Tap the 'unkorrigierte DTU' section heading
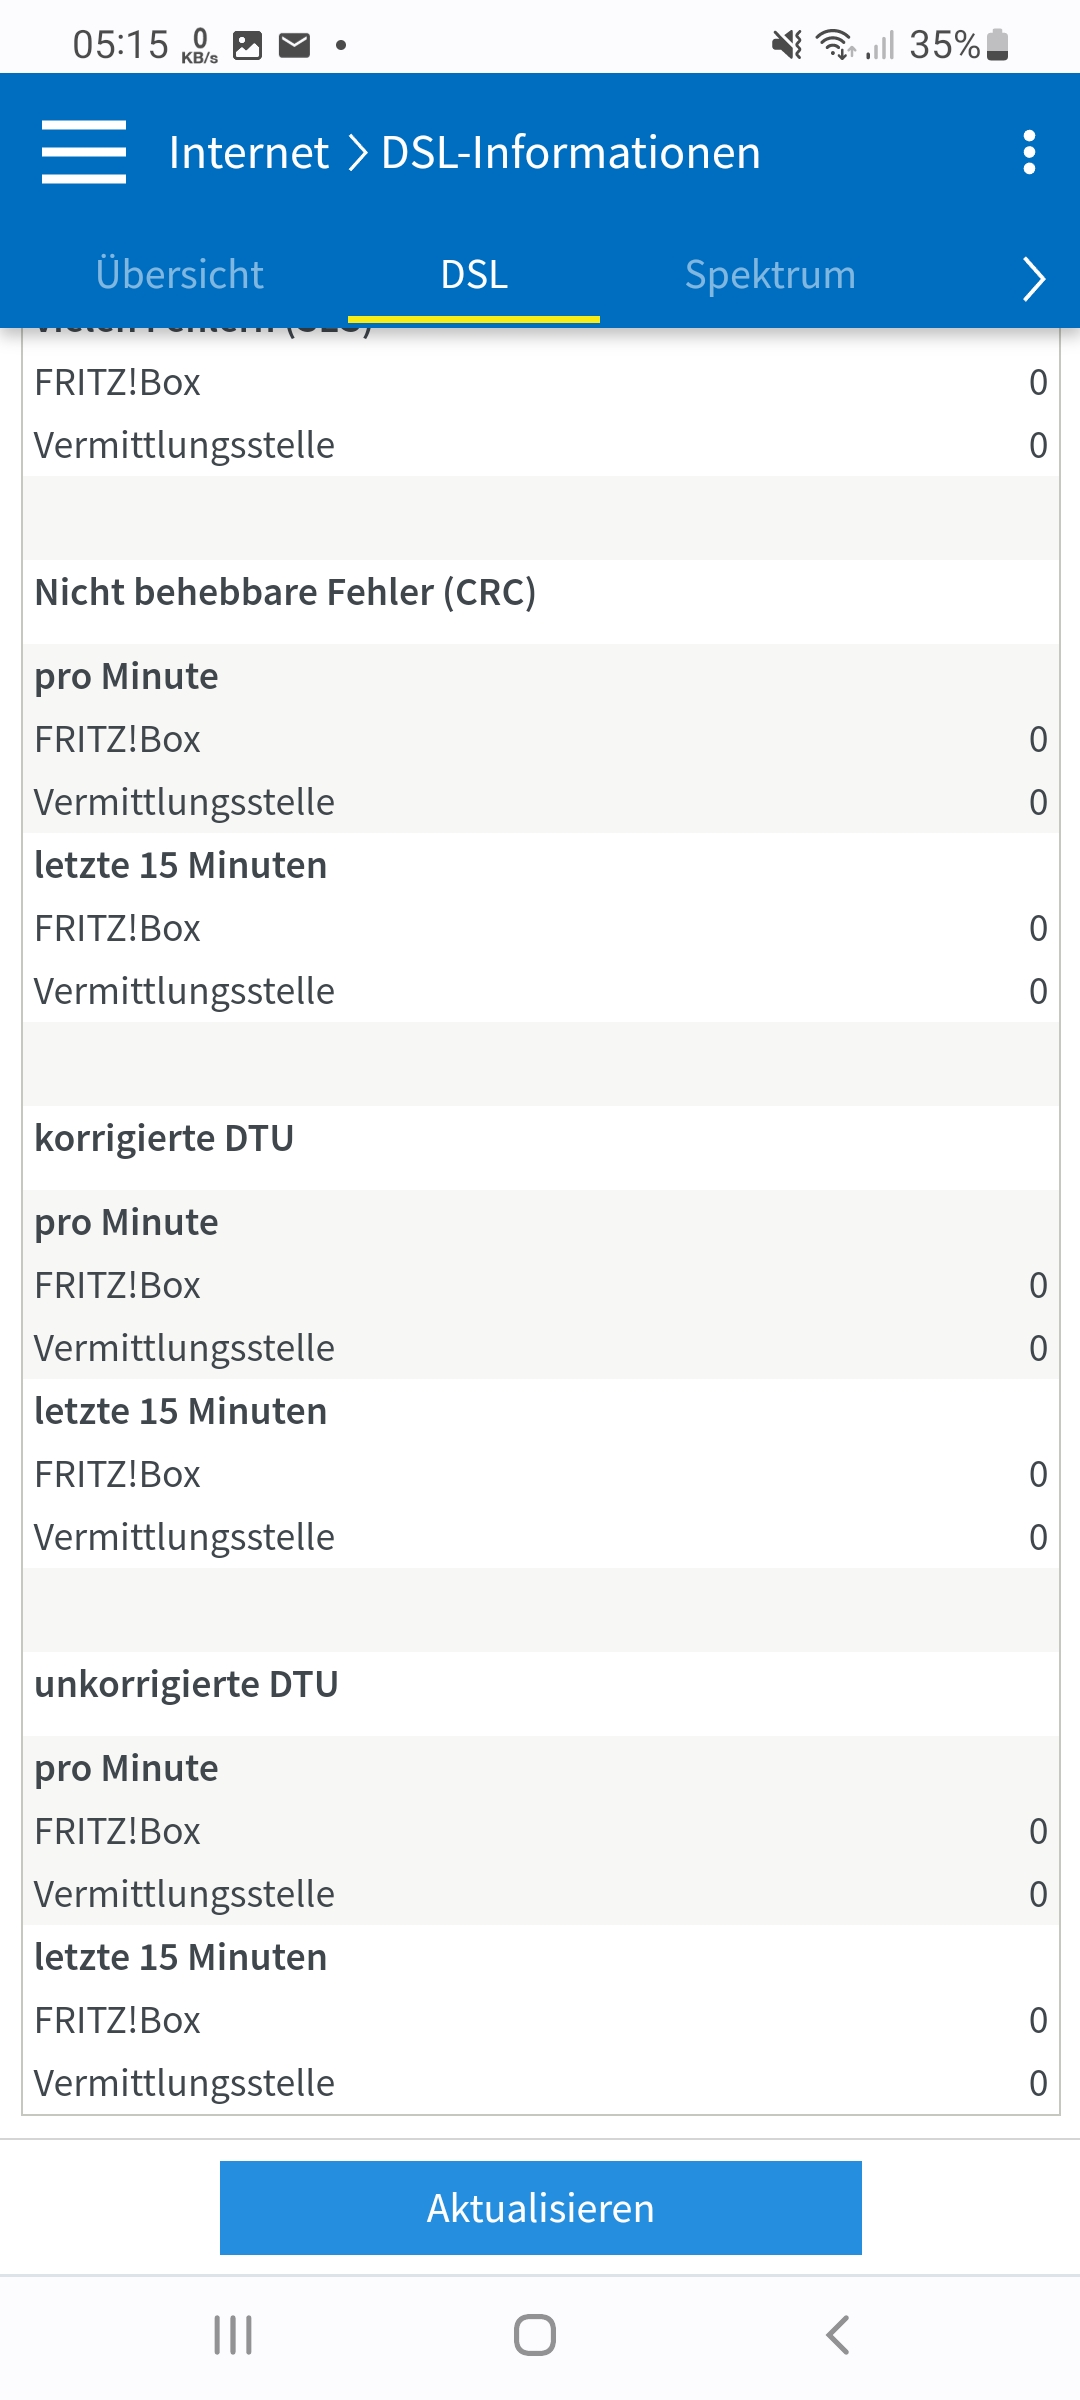Viewport: 1080px width, 2400px height. click(x=187, y=1684)
